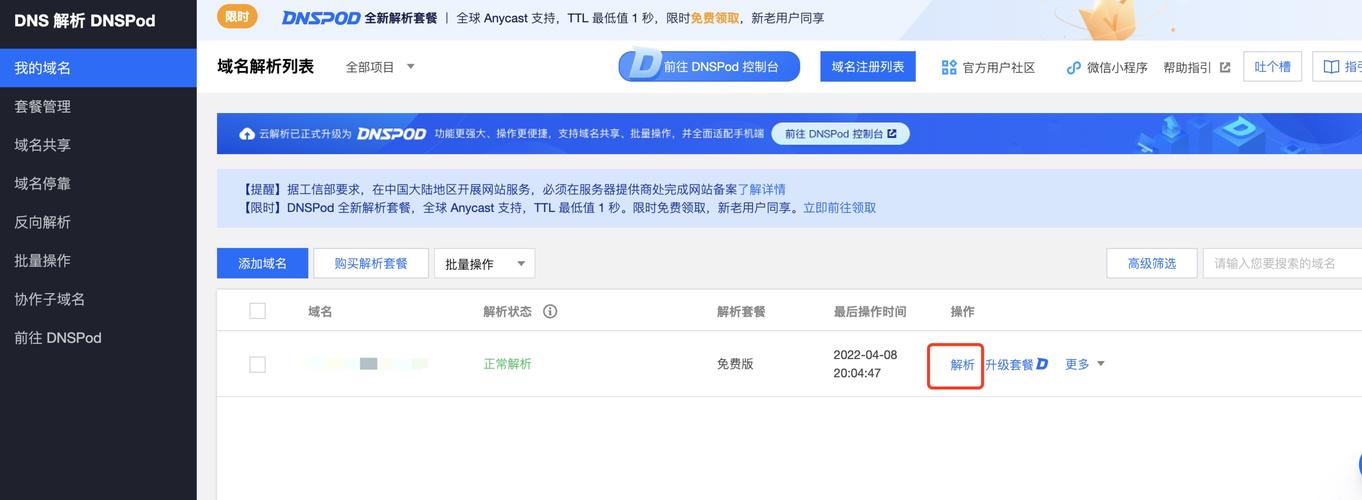Viewport: 1362px width, 500px height.
Task: Click 升级套餐 upgrade link
Action: (1016, 365)
